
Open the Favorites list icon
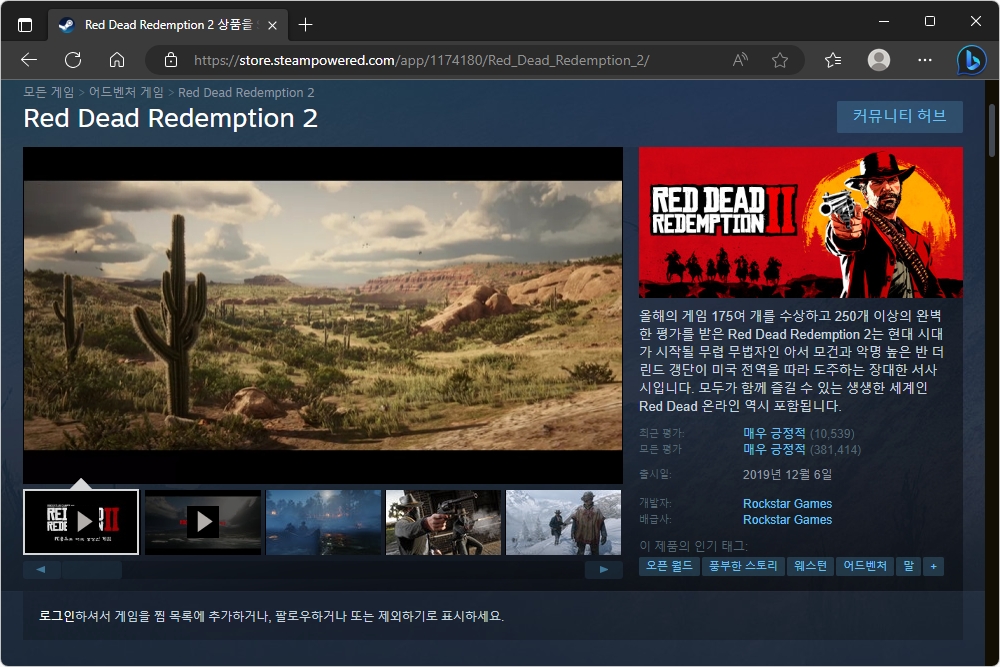(x=833, y=60)
